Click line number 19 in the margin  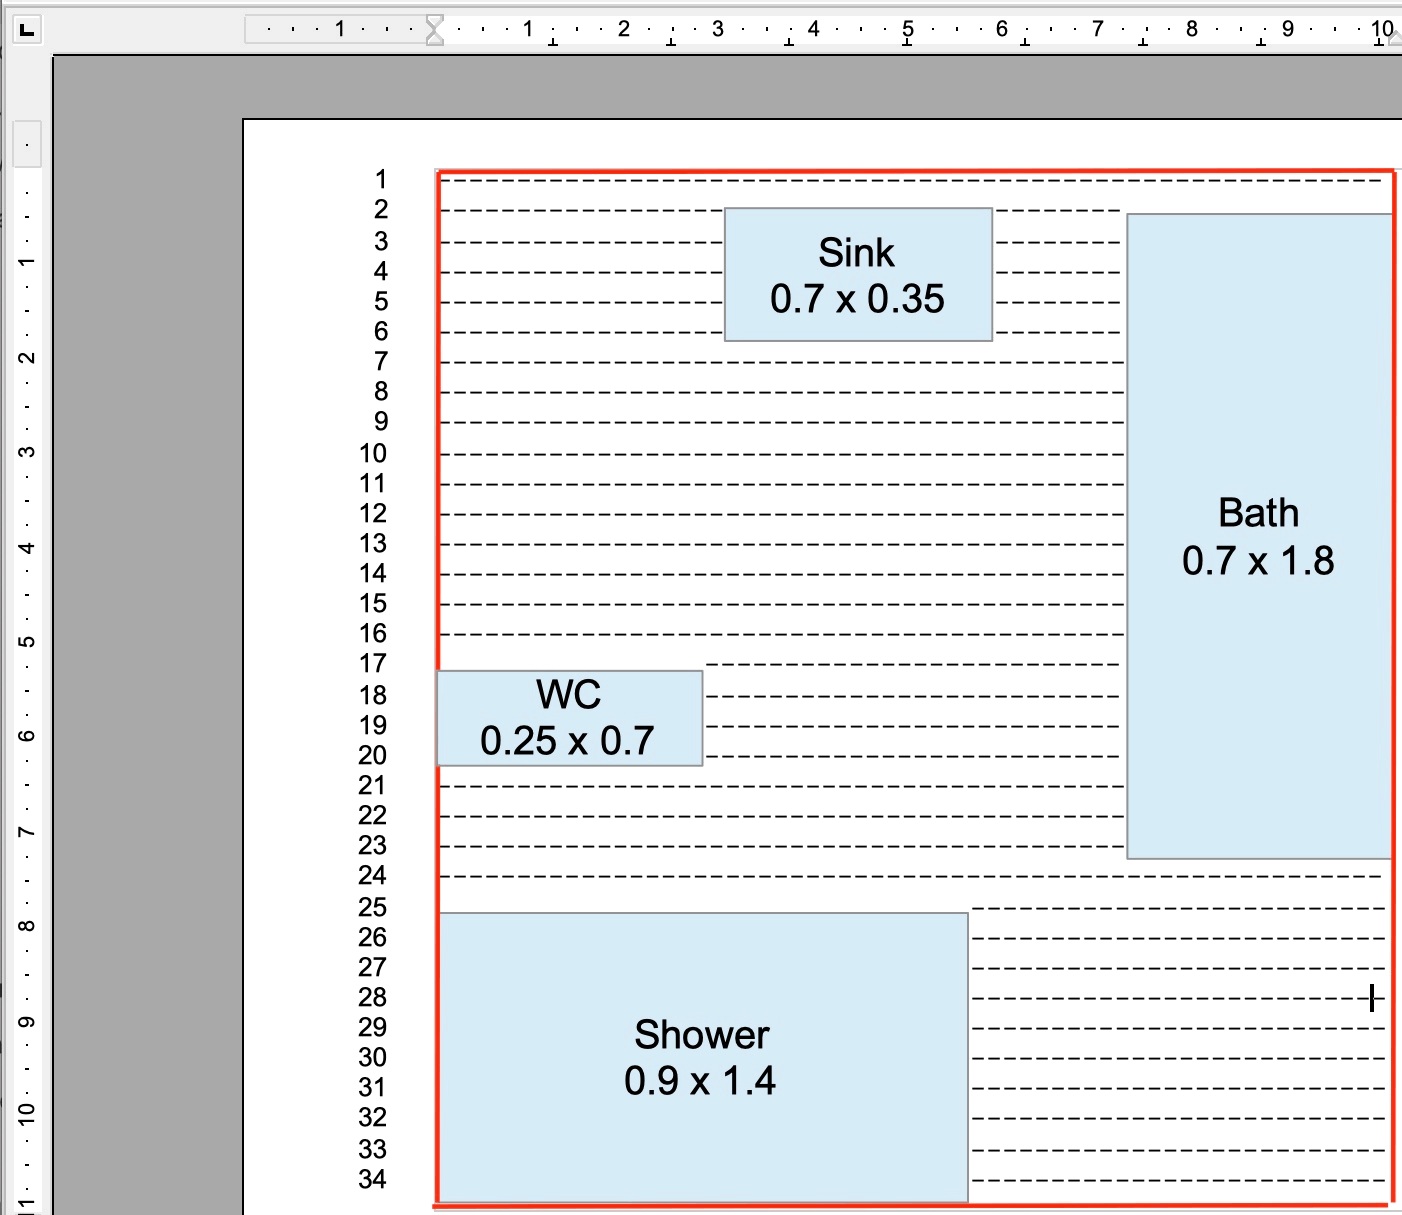[373, 725]
